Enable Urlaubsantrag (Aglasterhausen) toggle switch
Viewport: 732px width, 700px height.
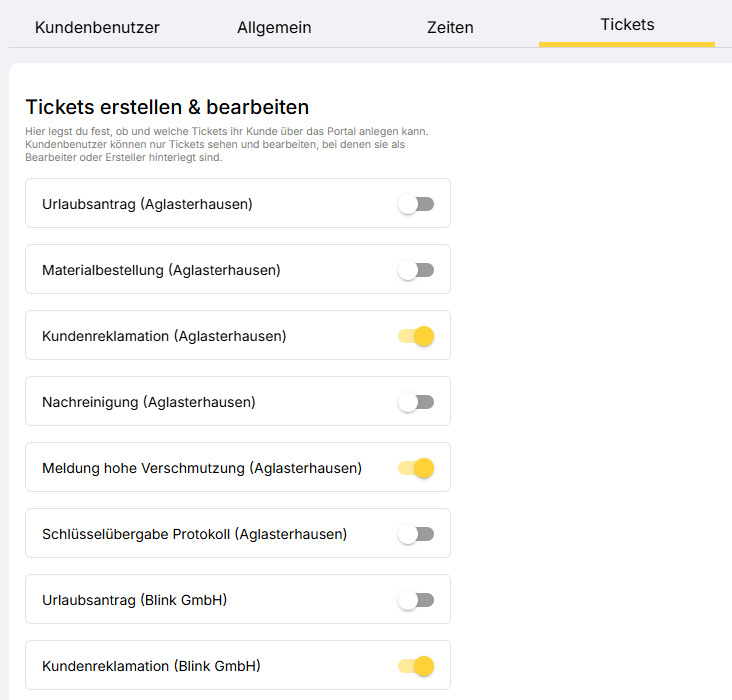(416, 204)
